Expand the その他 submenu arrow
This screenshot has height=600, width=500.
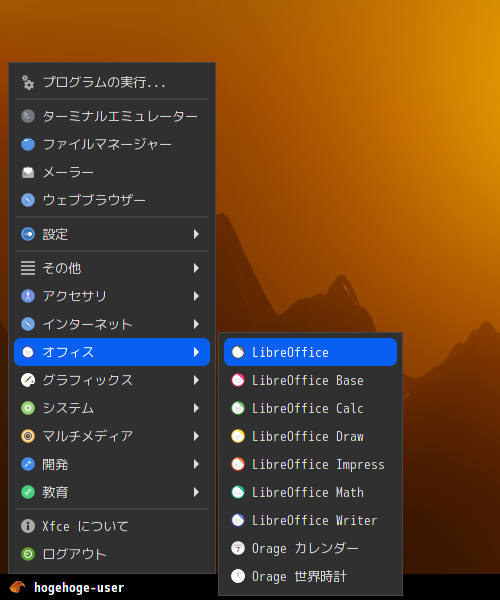196,268
